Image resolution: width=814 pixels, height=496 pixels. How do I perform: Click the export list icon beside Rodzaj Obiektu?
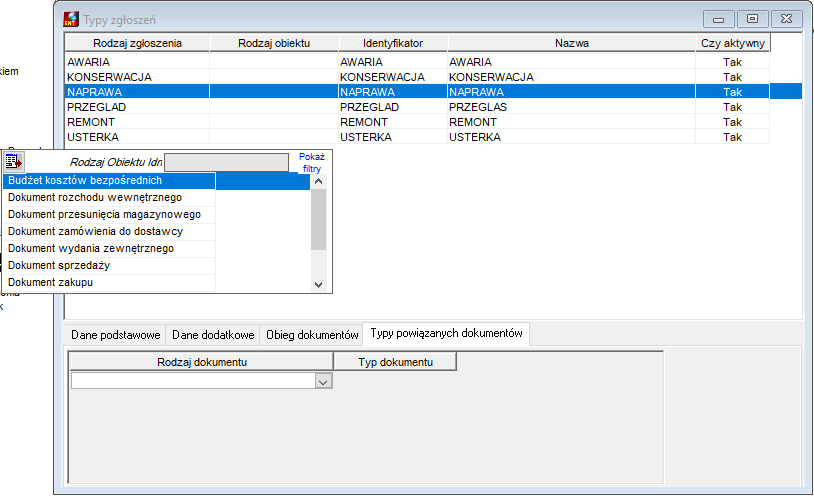[x=13, y=162]
